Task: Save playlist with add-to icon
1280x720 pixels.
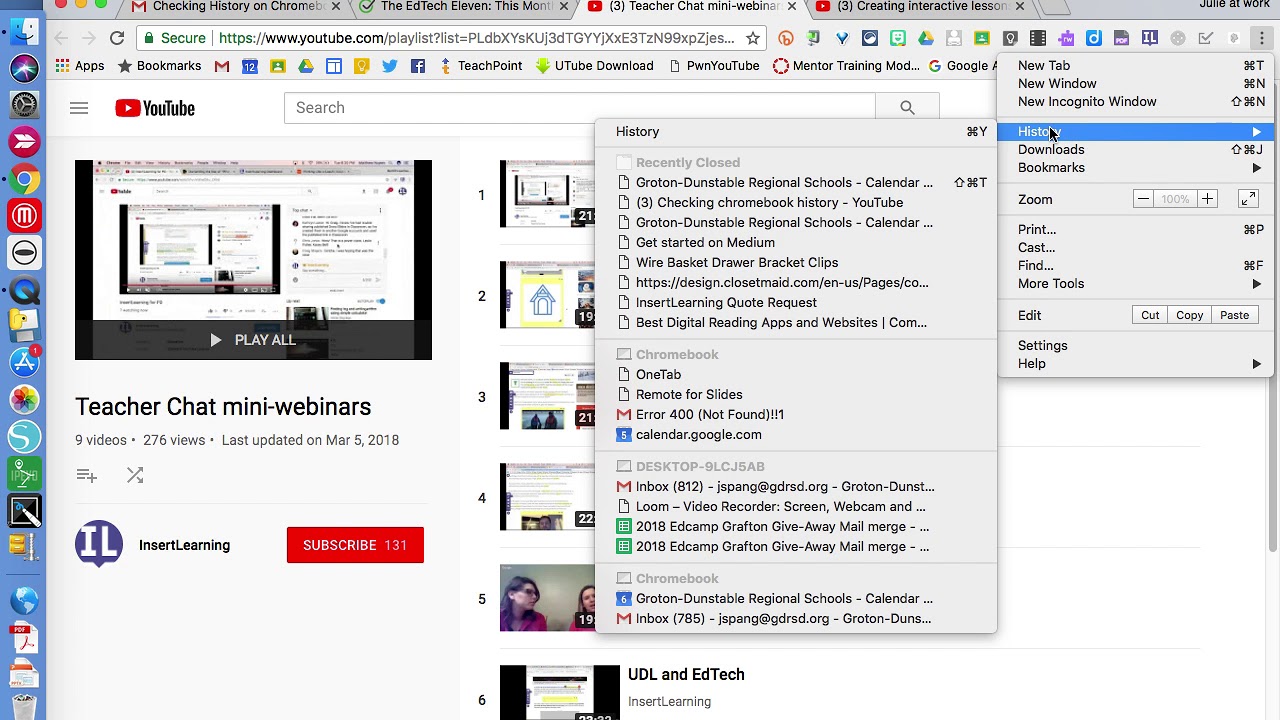Action: click(87, 476)
